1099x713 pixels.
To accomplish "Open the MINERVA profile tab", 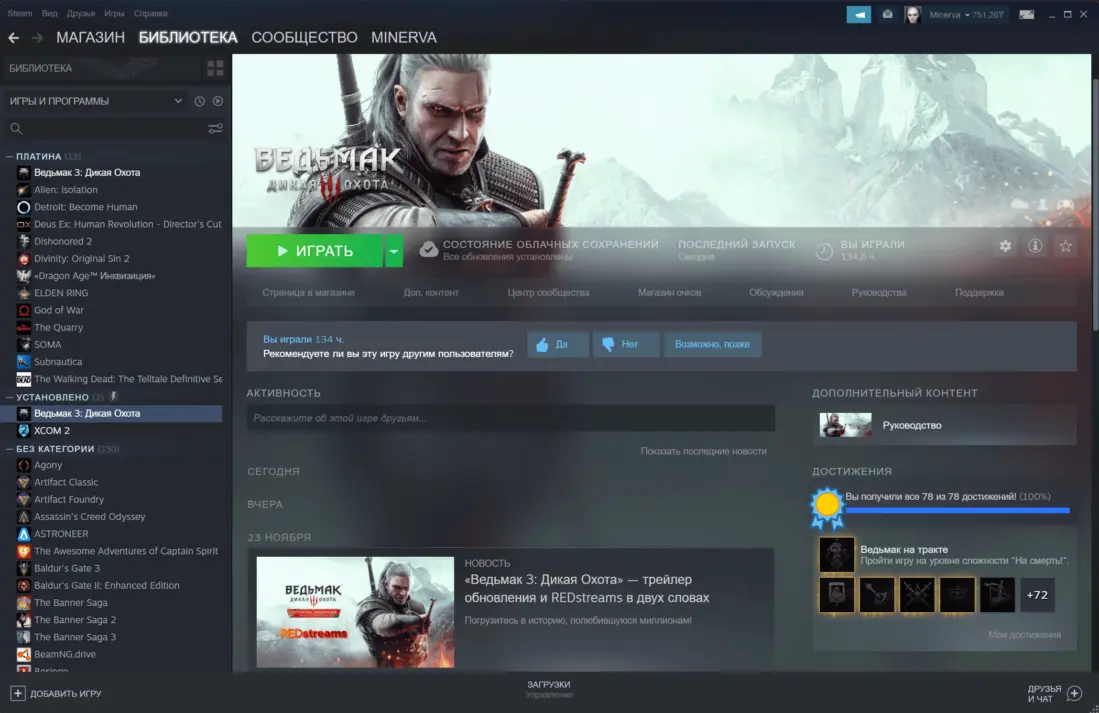I will tap(404, 38).
